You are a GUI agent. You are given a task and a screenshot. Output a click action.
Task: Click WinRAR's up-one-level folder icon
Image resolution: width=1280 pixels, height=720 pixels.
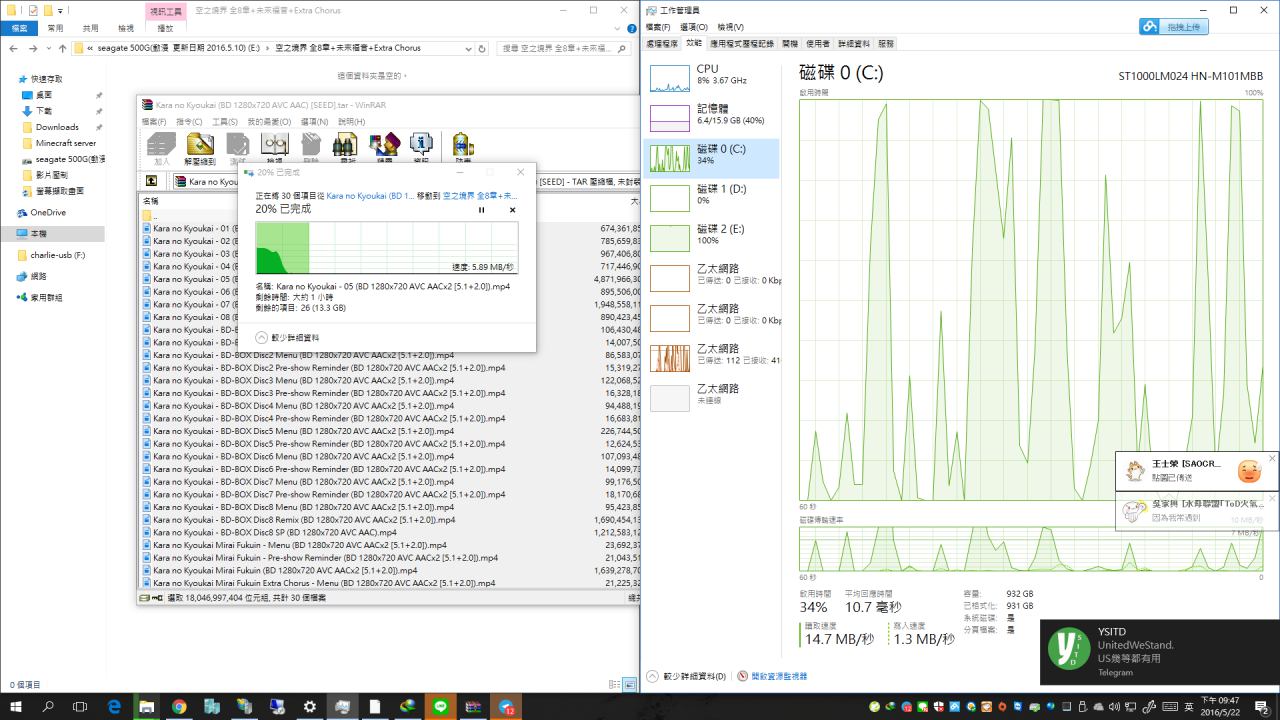click(152, 181)
